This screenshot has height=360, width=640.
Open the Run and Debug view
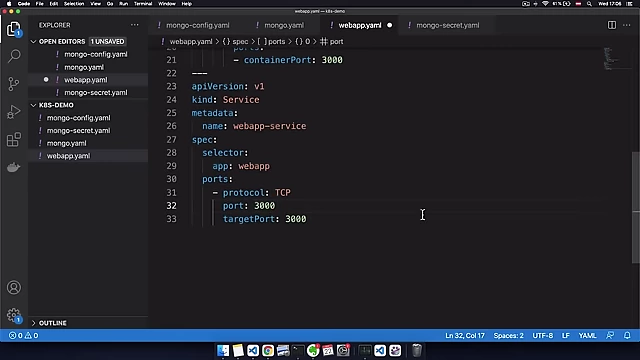click(x=13, y=112)
